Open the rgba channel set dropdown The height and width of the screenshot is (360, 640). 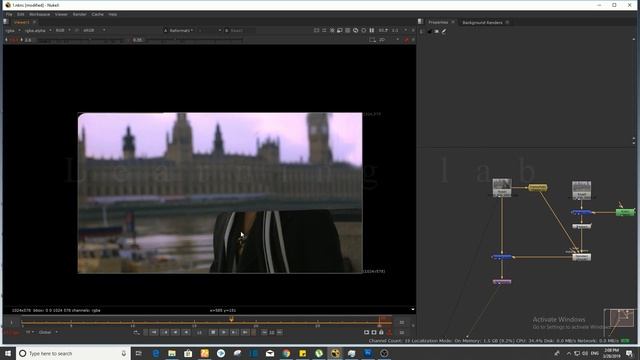point(13,30)
